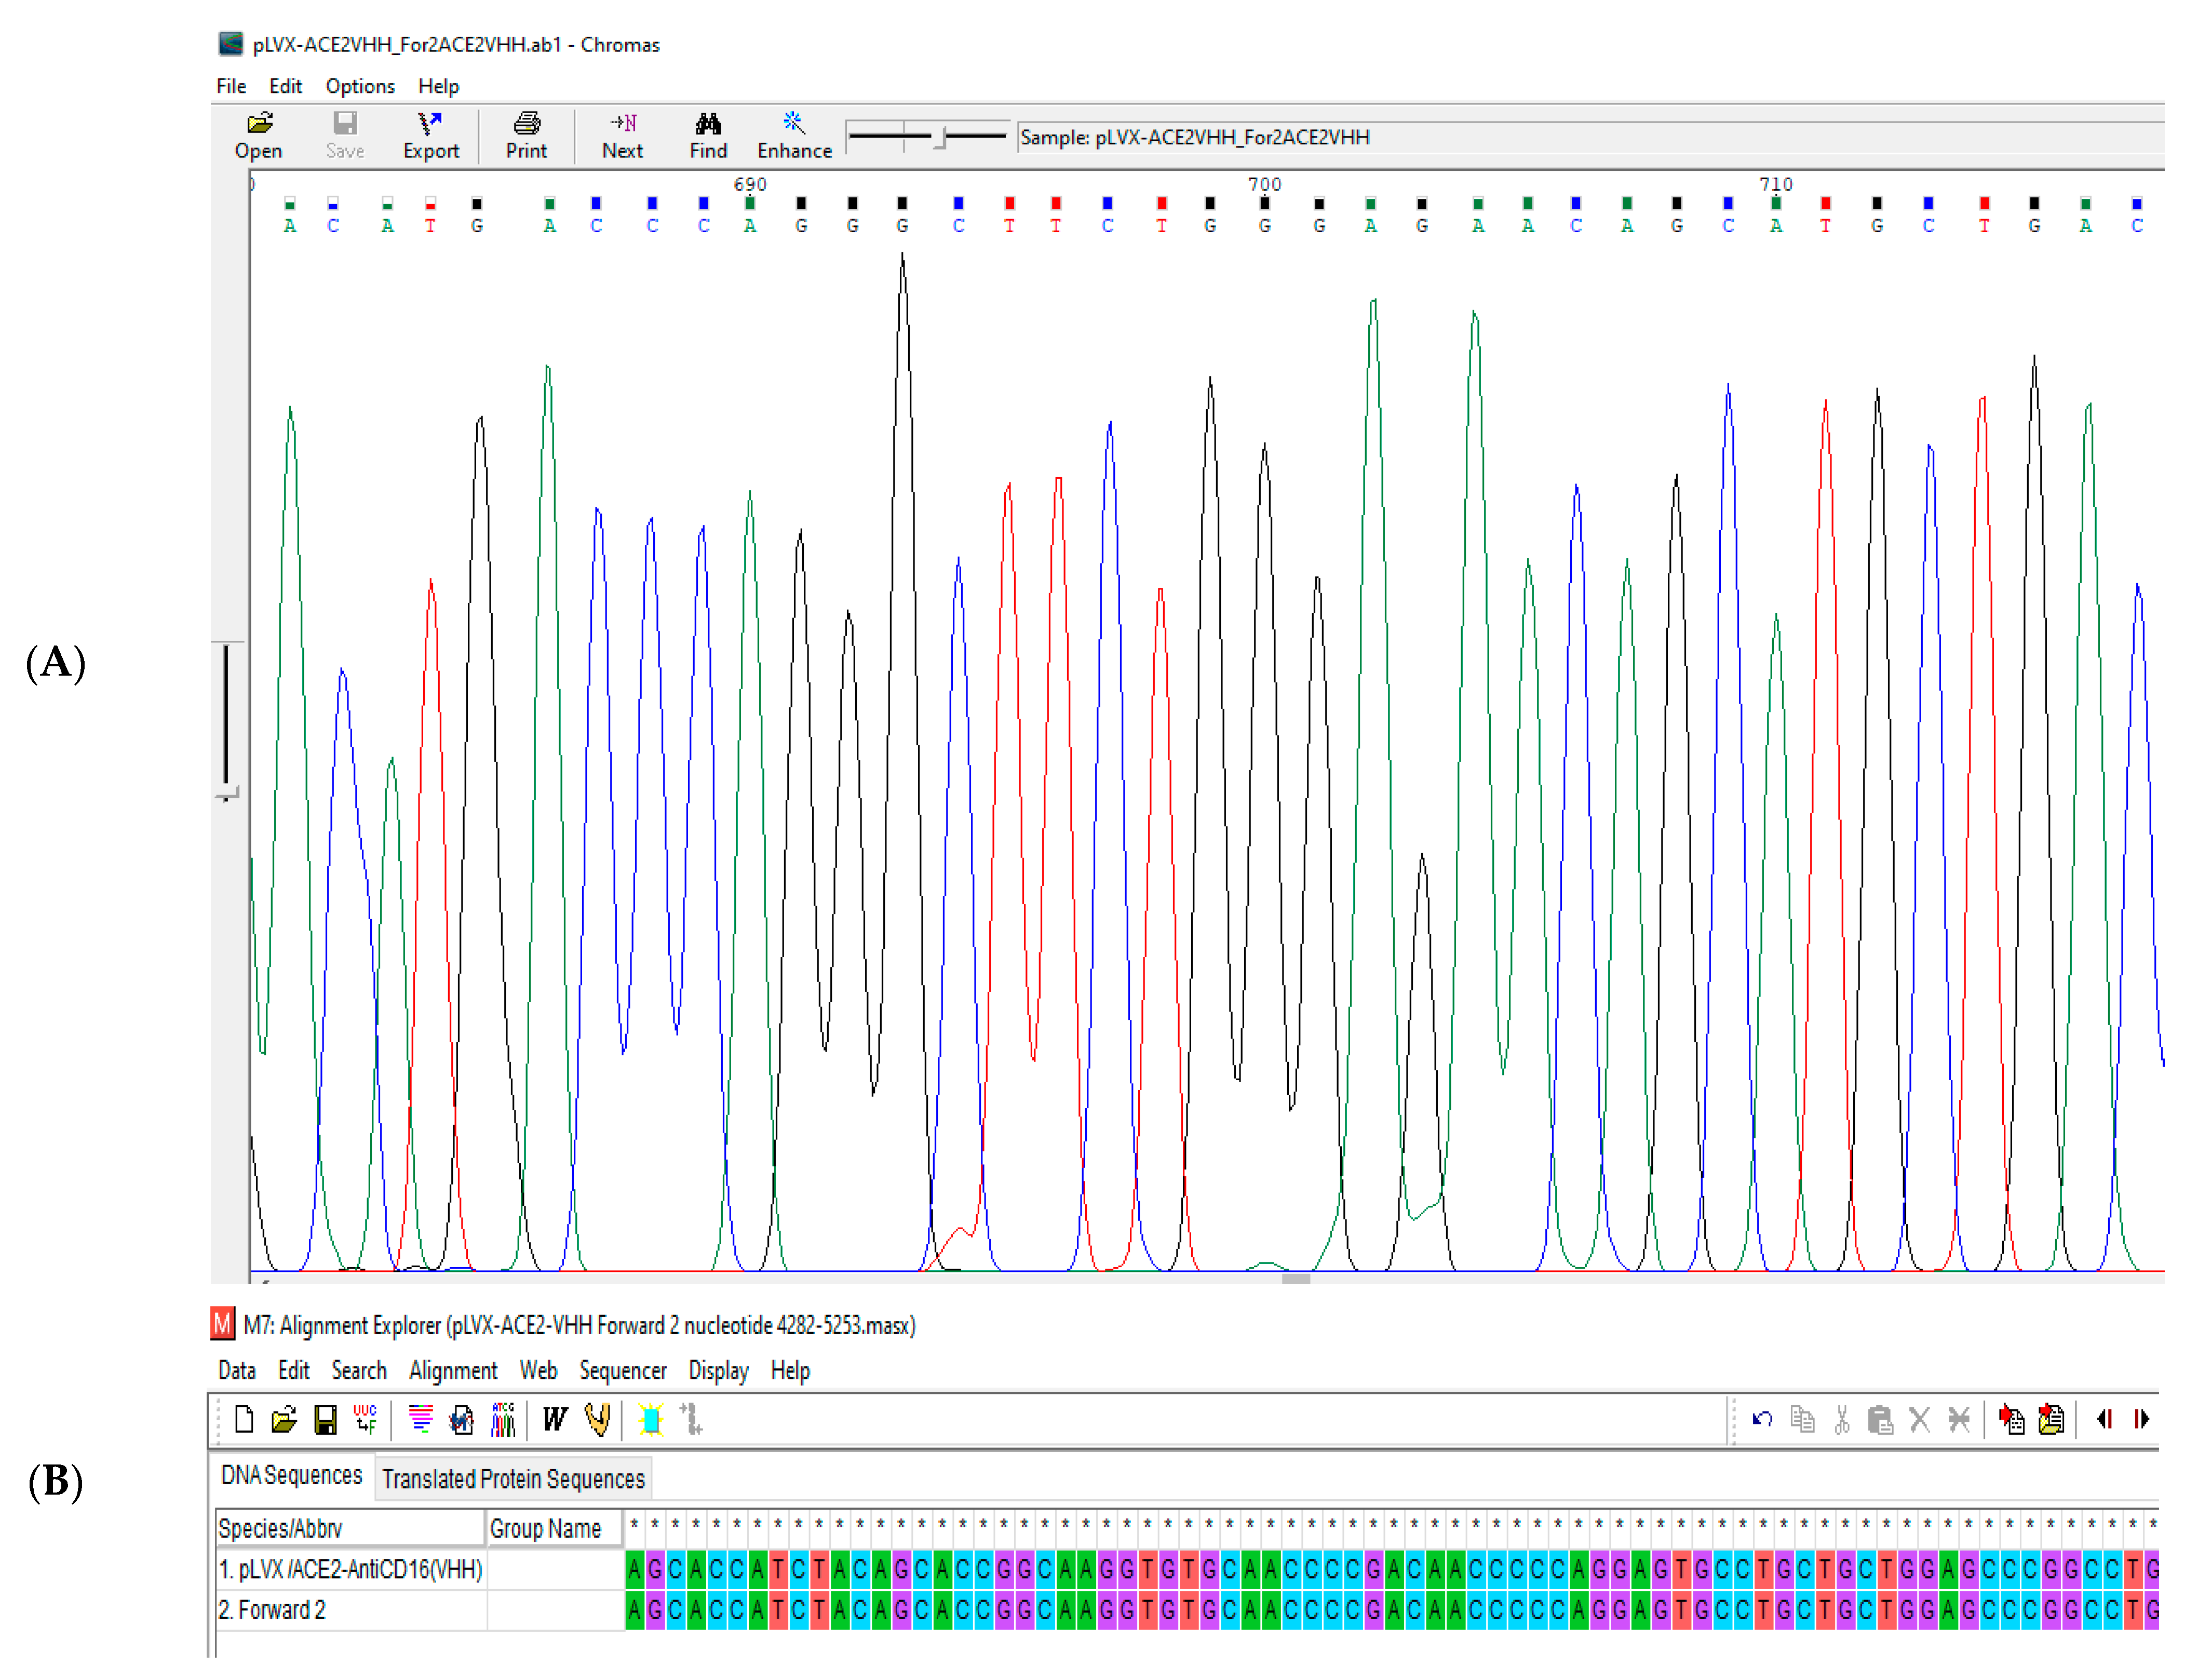
Task: Click the undo arrow in Alignment Explorer
Action: point(1762,1419)
